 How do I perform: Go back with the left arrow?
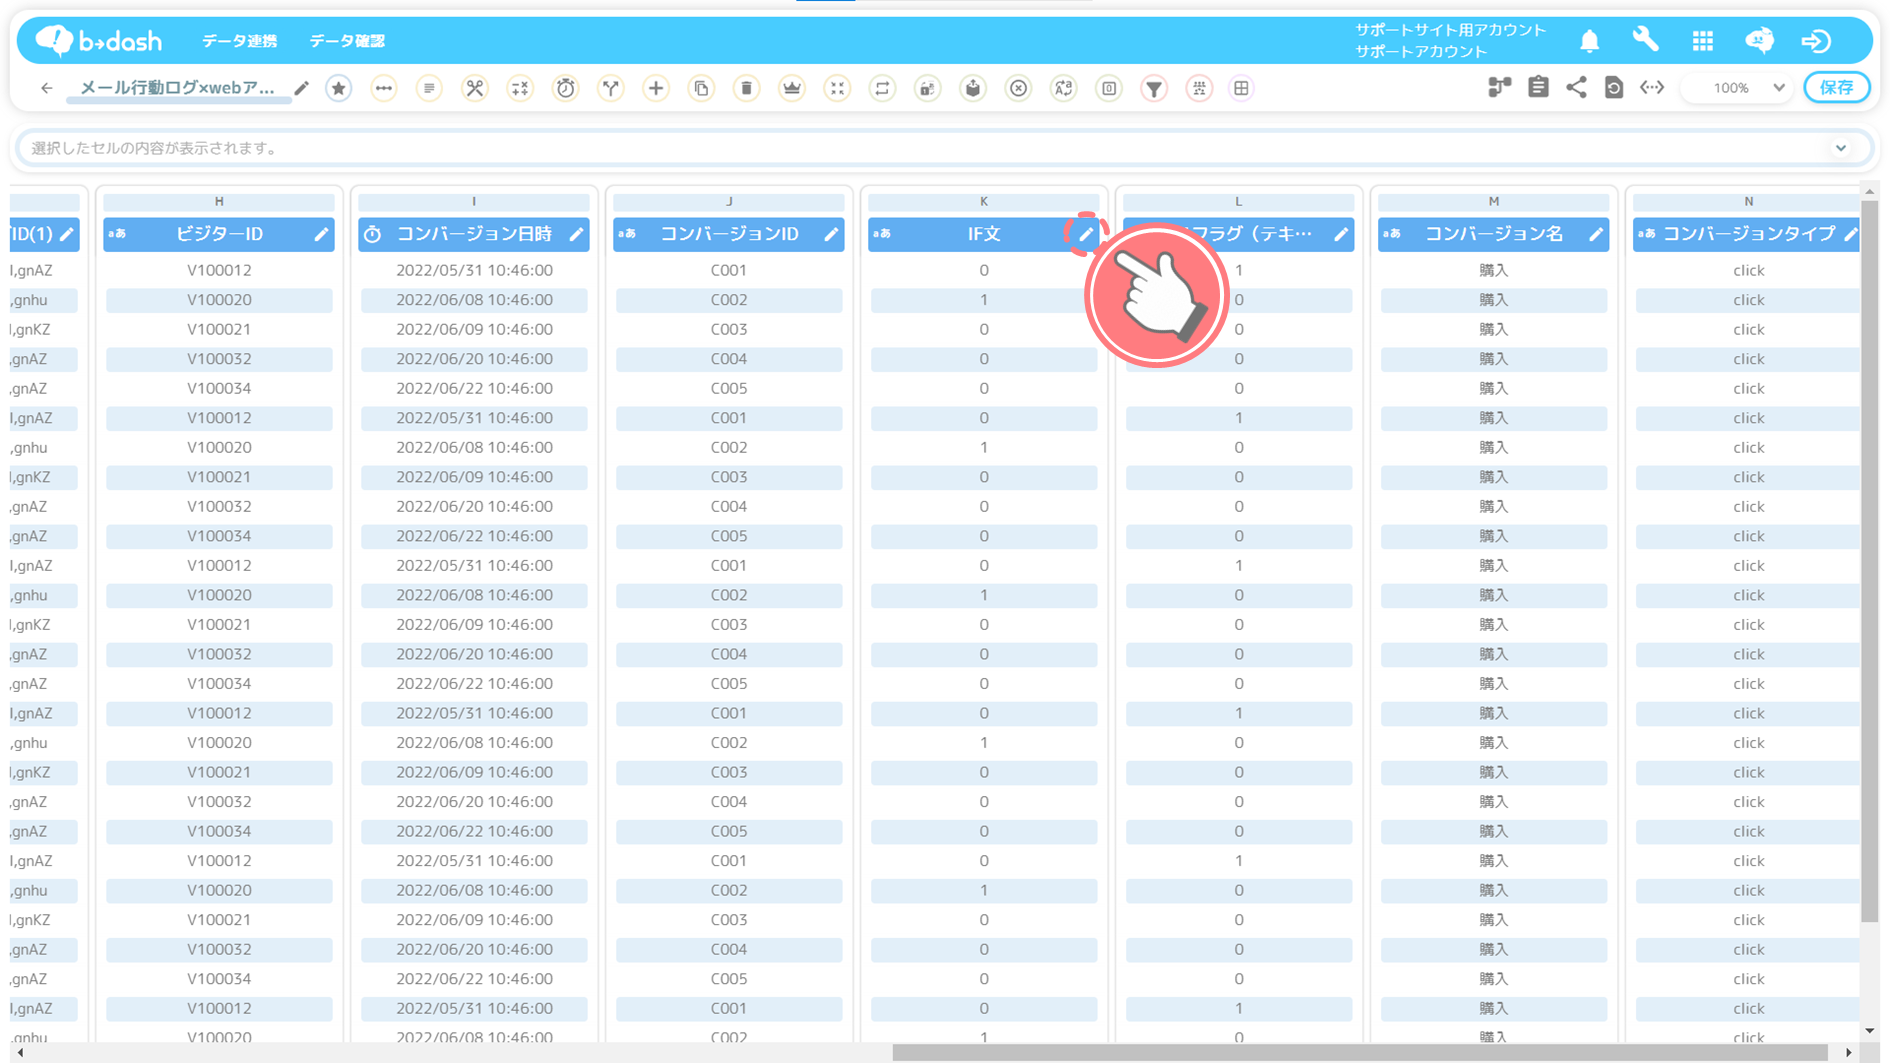[47, 88]
